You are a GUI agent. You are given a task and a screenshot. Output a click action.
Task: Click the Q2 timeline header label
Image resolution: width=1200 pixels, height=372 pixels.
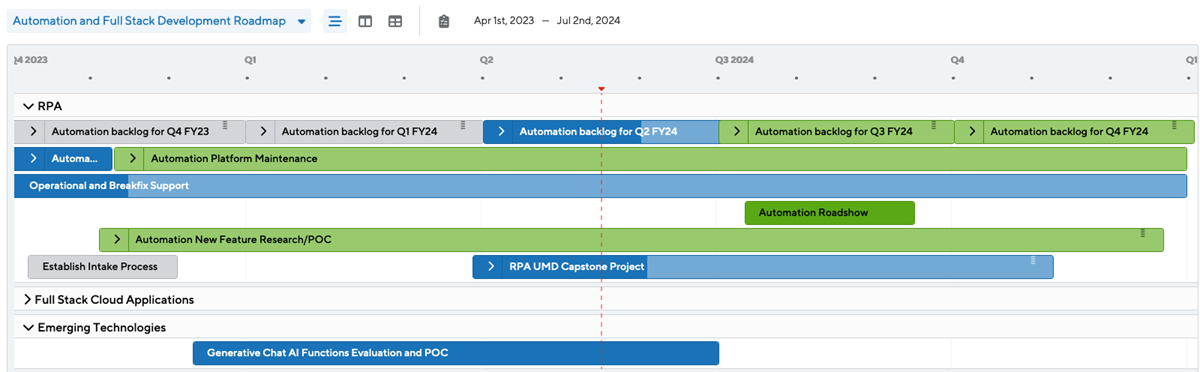[x=487, y=60]
